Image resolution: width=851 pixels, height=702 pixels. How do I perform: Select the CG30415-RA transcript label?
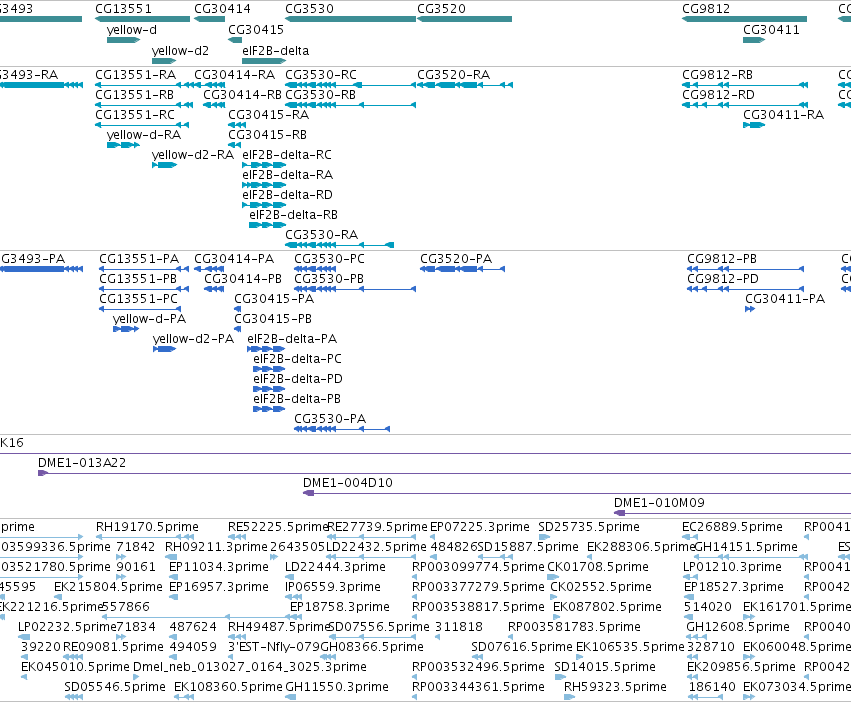point(269,115)
